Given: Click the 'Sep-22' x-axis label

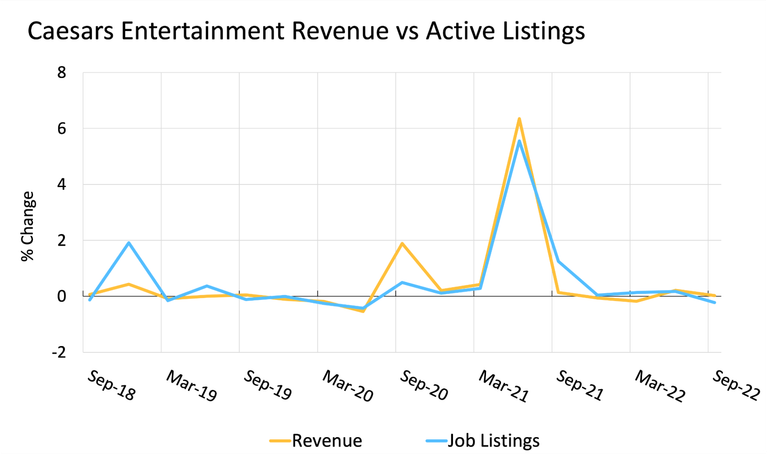Looking at the screenshot, I should (x=737, y=385).
